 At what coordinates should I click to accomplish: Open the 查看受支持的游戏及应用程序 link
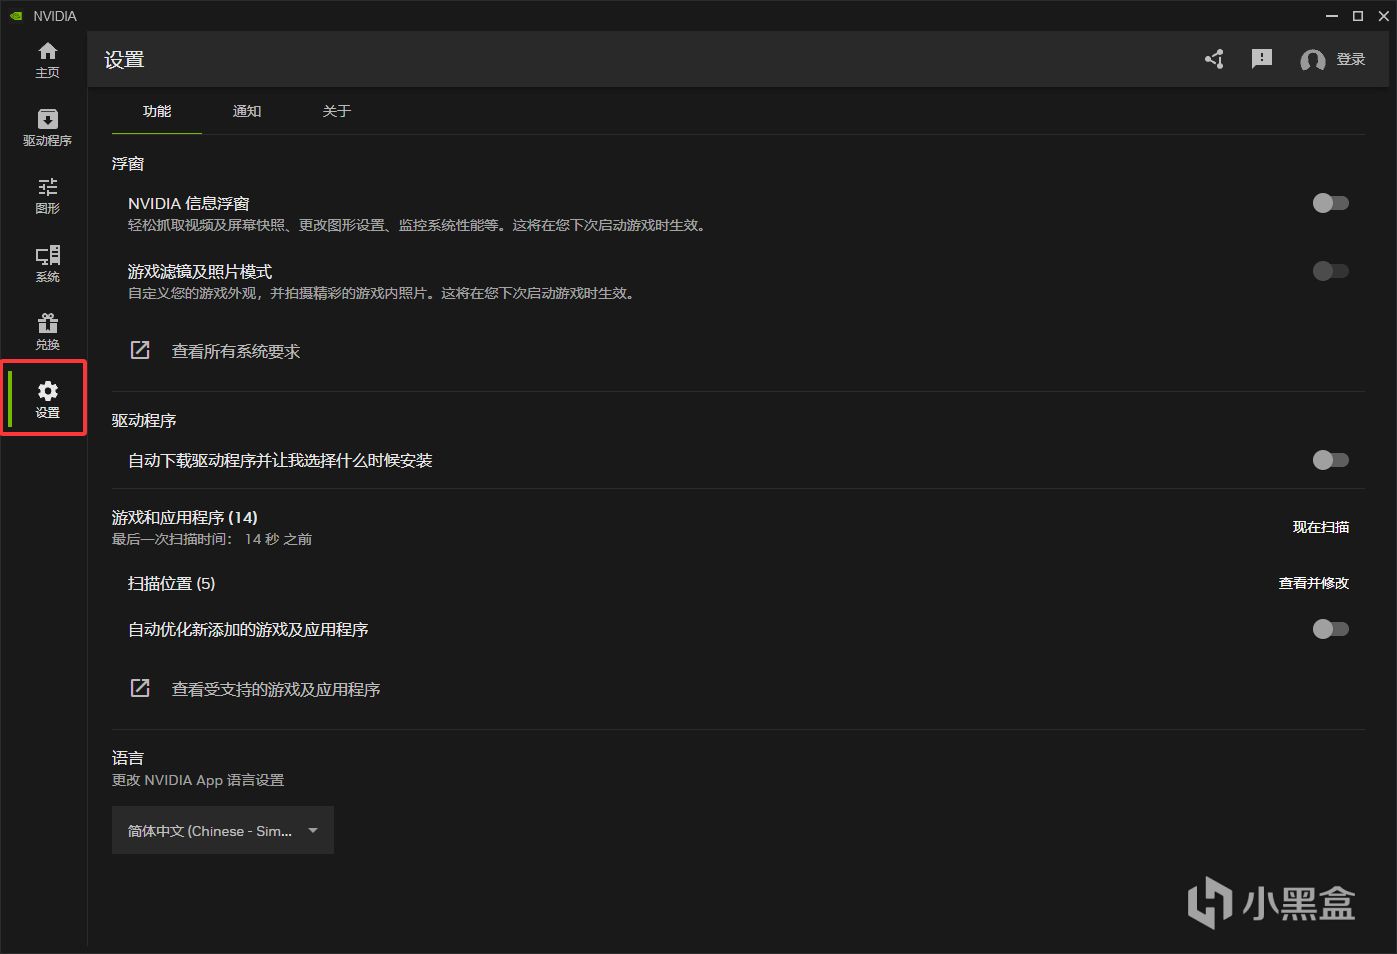(x=276, y=689)
